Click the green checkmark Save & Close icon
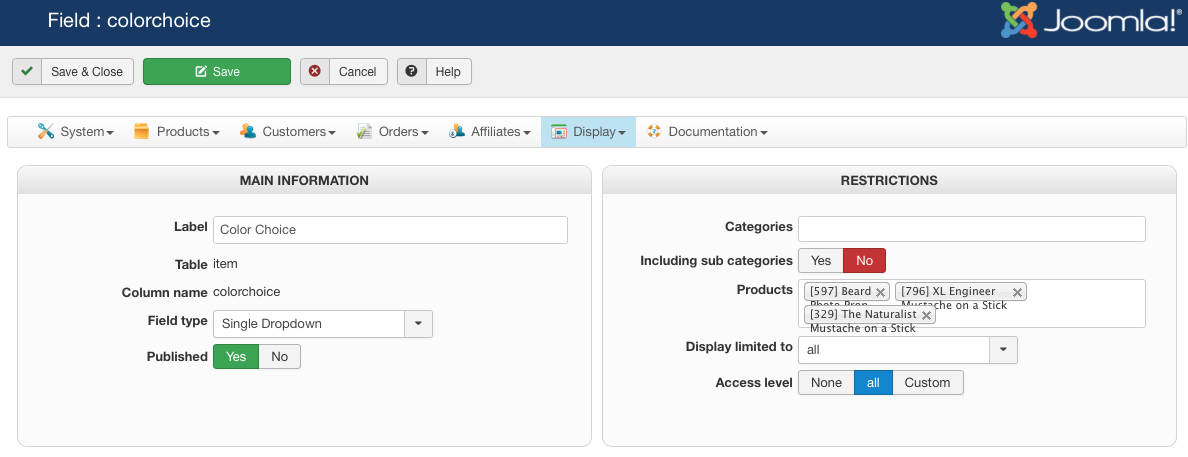 pos(27,72)
